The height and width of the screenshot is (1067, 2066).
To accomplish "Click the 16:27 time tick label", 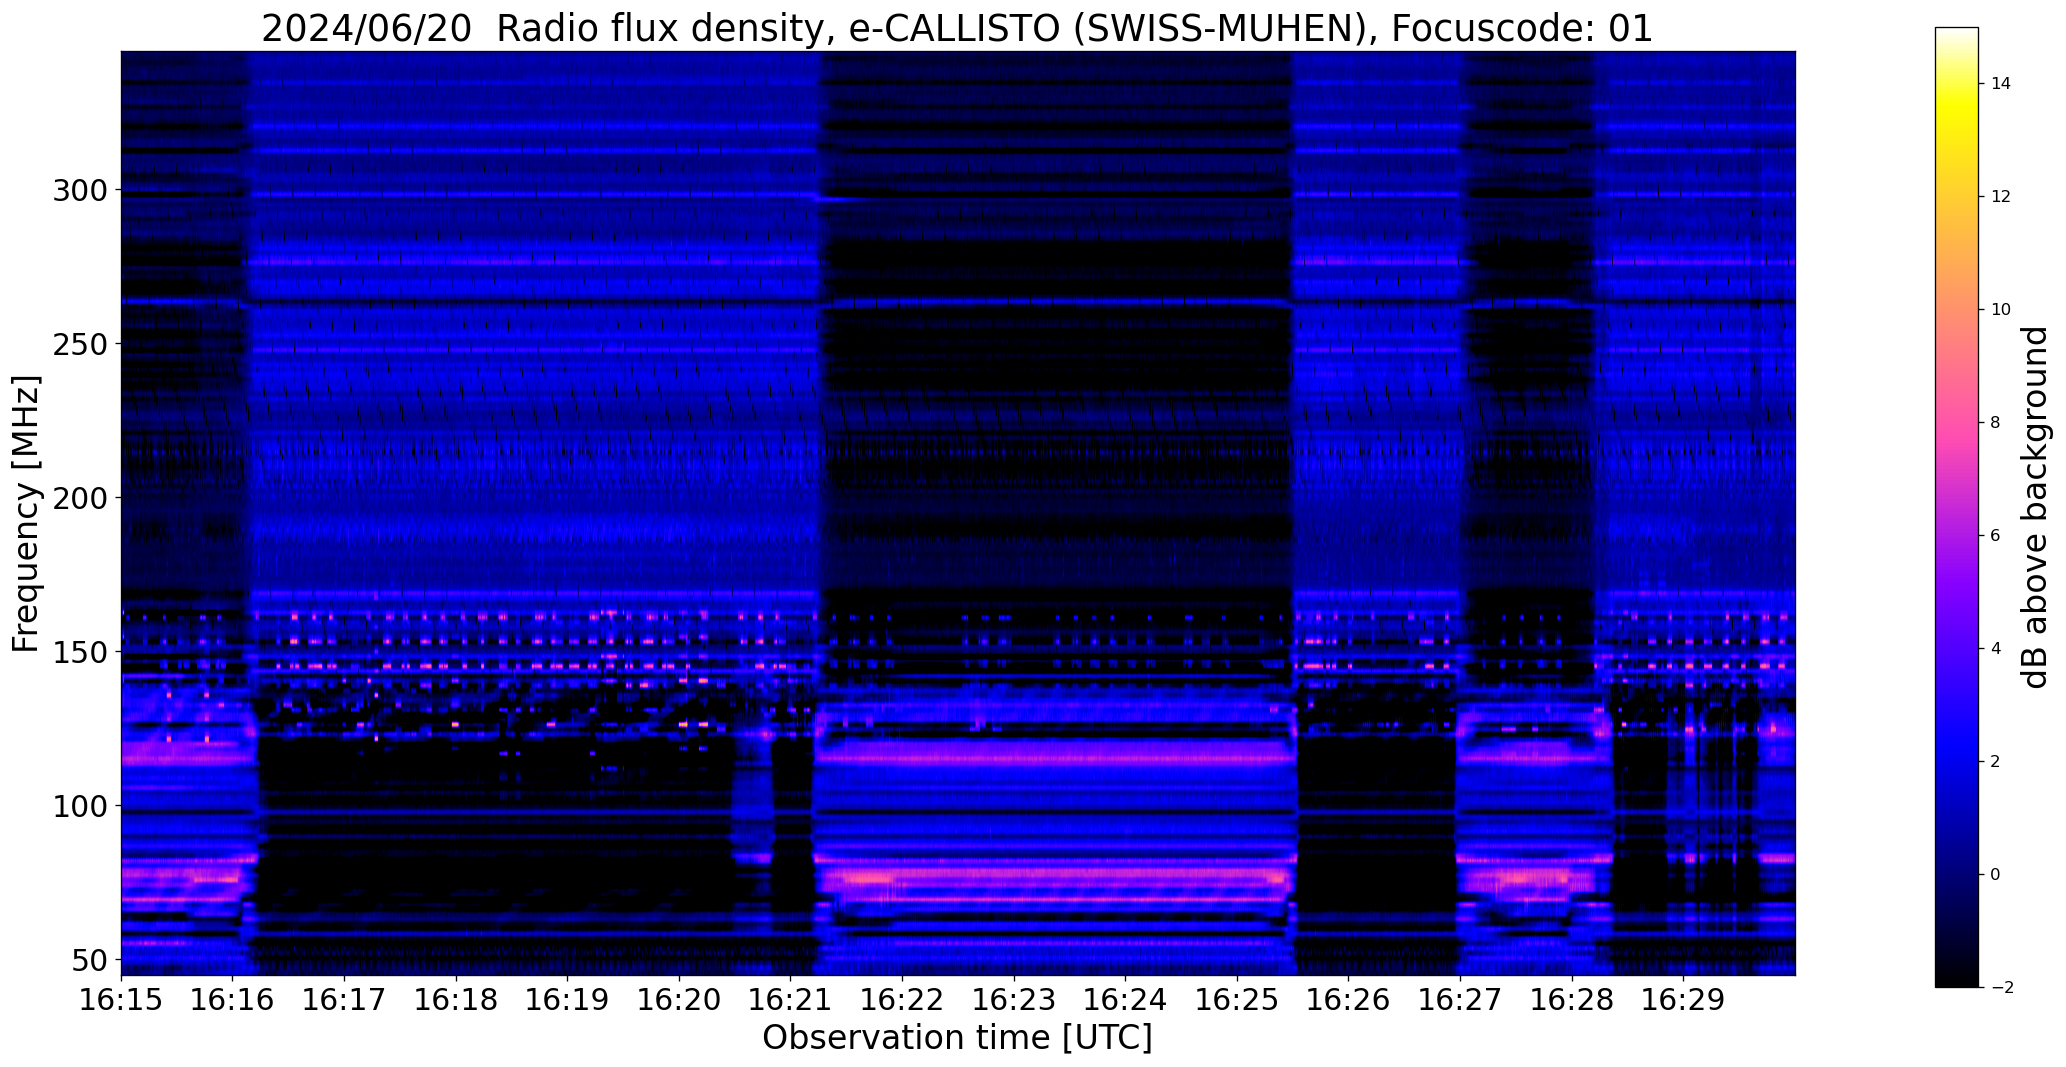I will [x=1460, y=1000].
